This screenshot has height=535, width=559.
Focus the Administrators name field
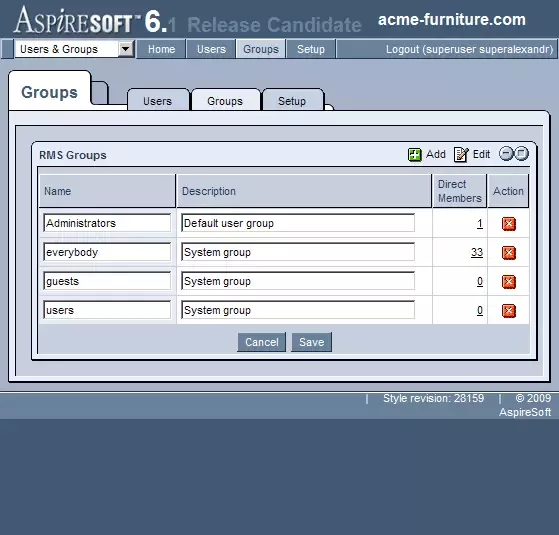107,223
